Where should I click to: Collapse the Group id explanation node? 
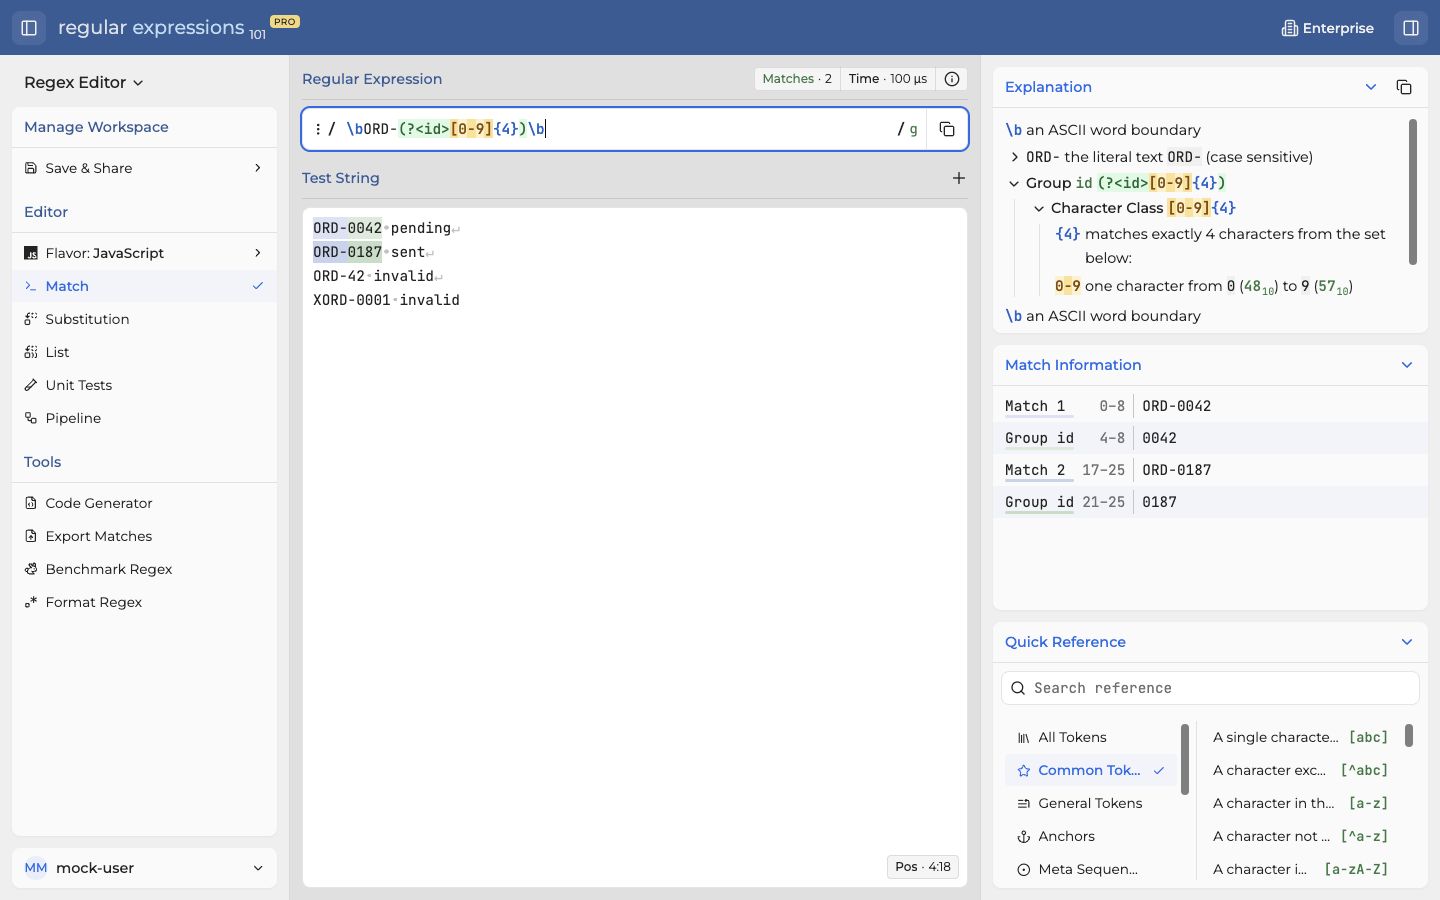pyautogui.click(x=1014, y=183)
